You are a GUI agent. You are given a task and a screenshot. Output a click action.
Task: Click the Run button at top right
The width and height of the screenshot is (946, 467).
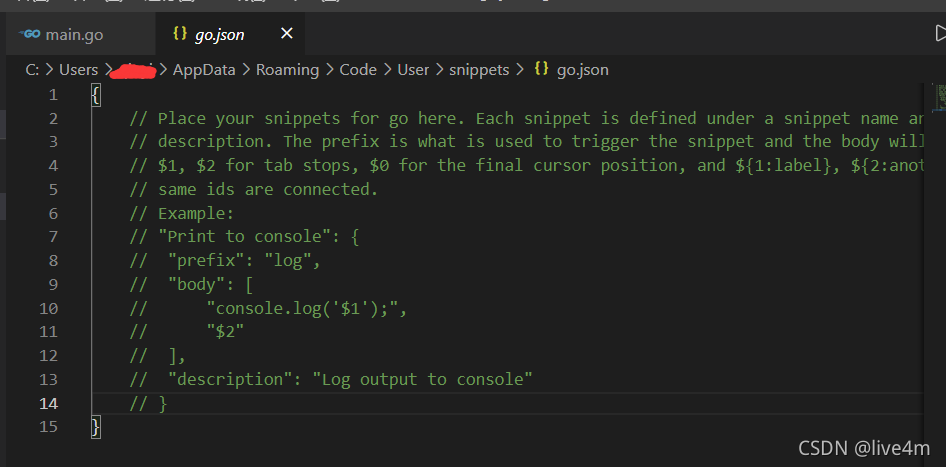940,33
